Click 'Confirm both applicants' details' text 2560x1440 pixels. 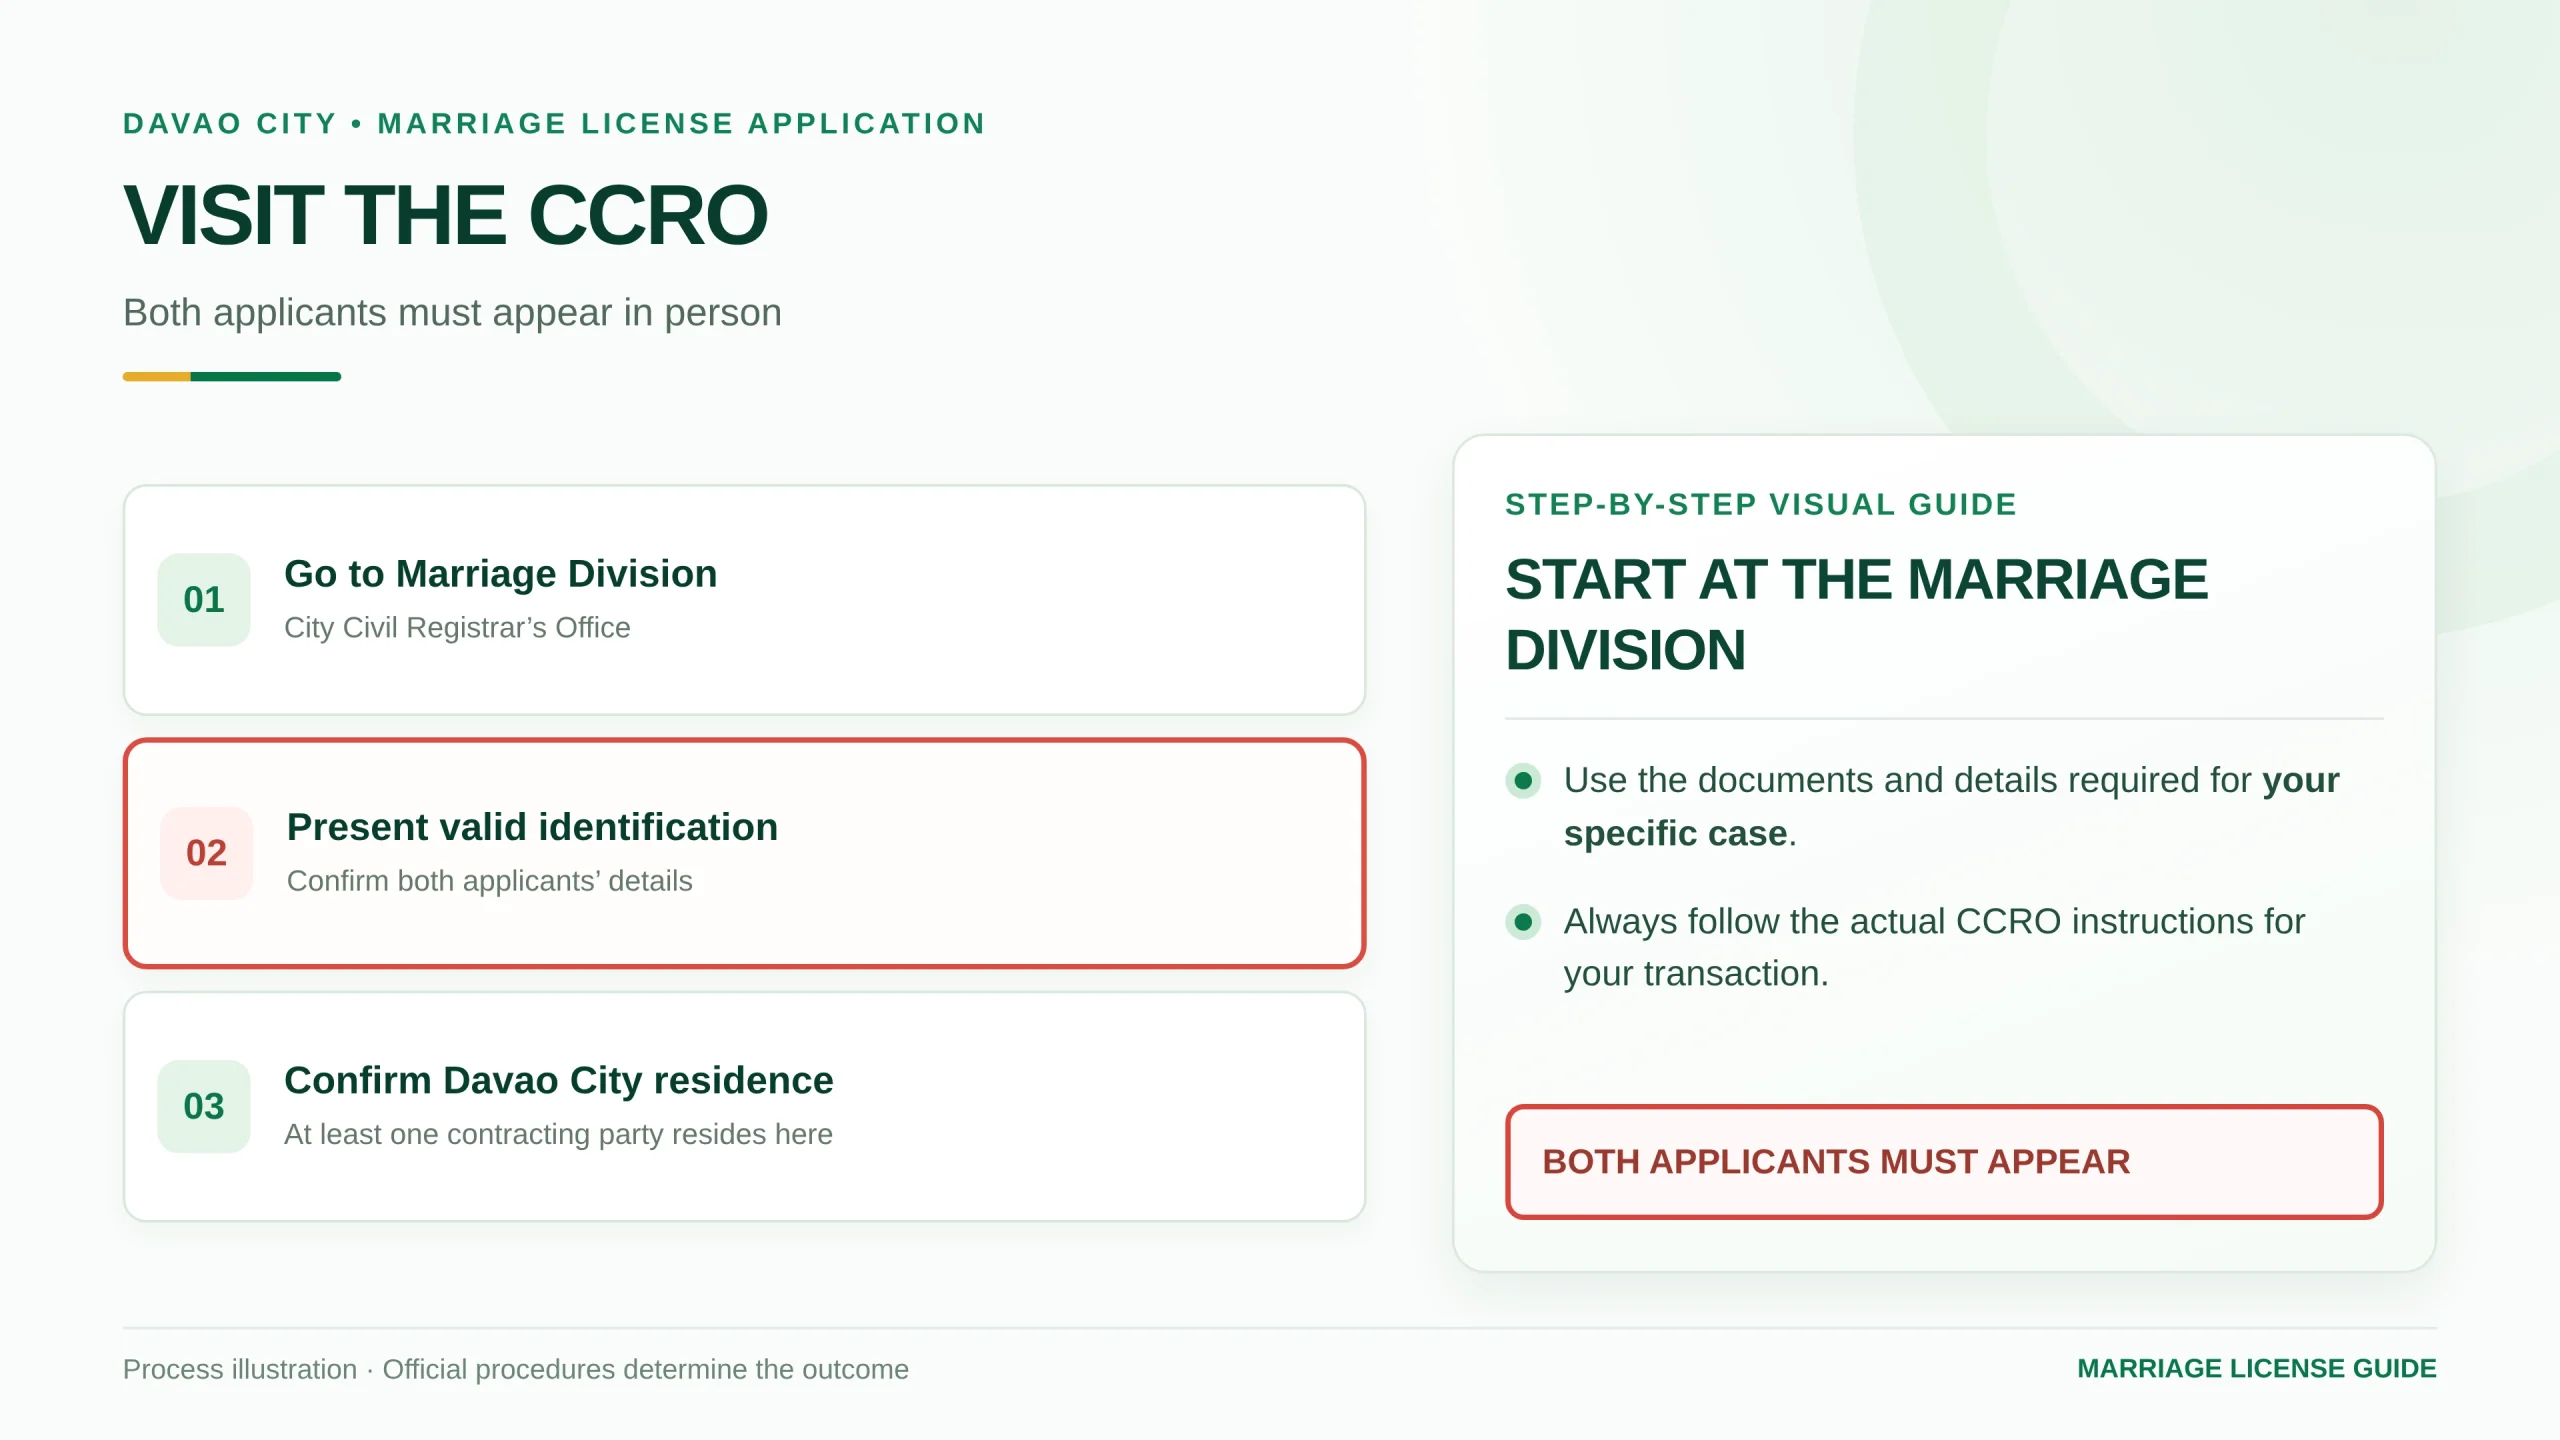(490, 881)
